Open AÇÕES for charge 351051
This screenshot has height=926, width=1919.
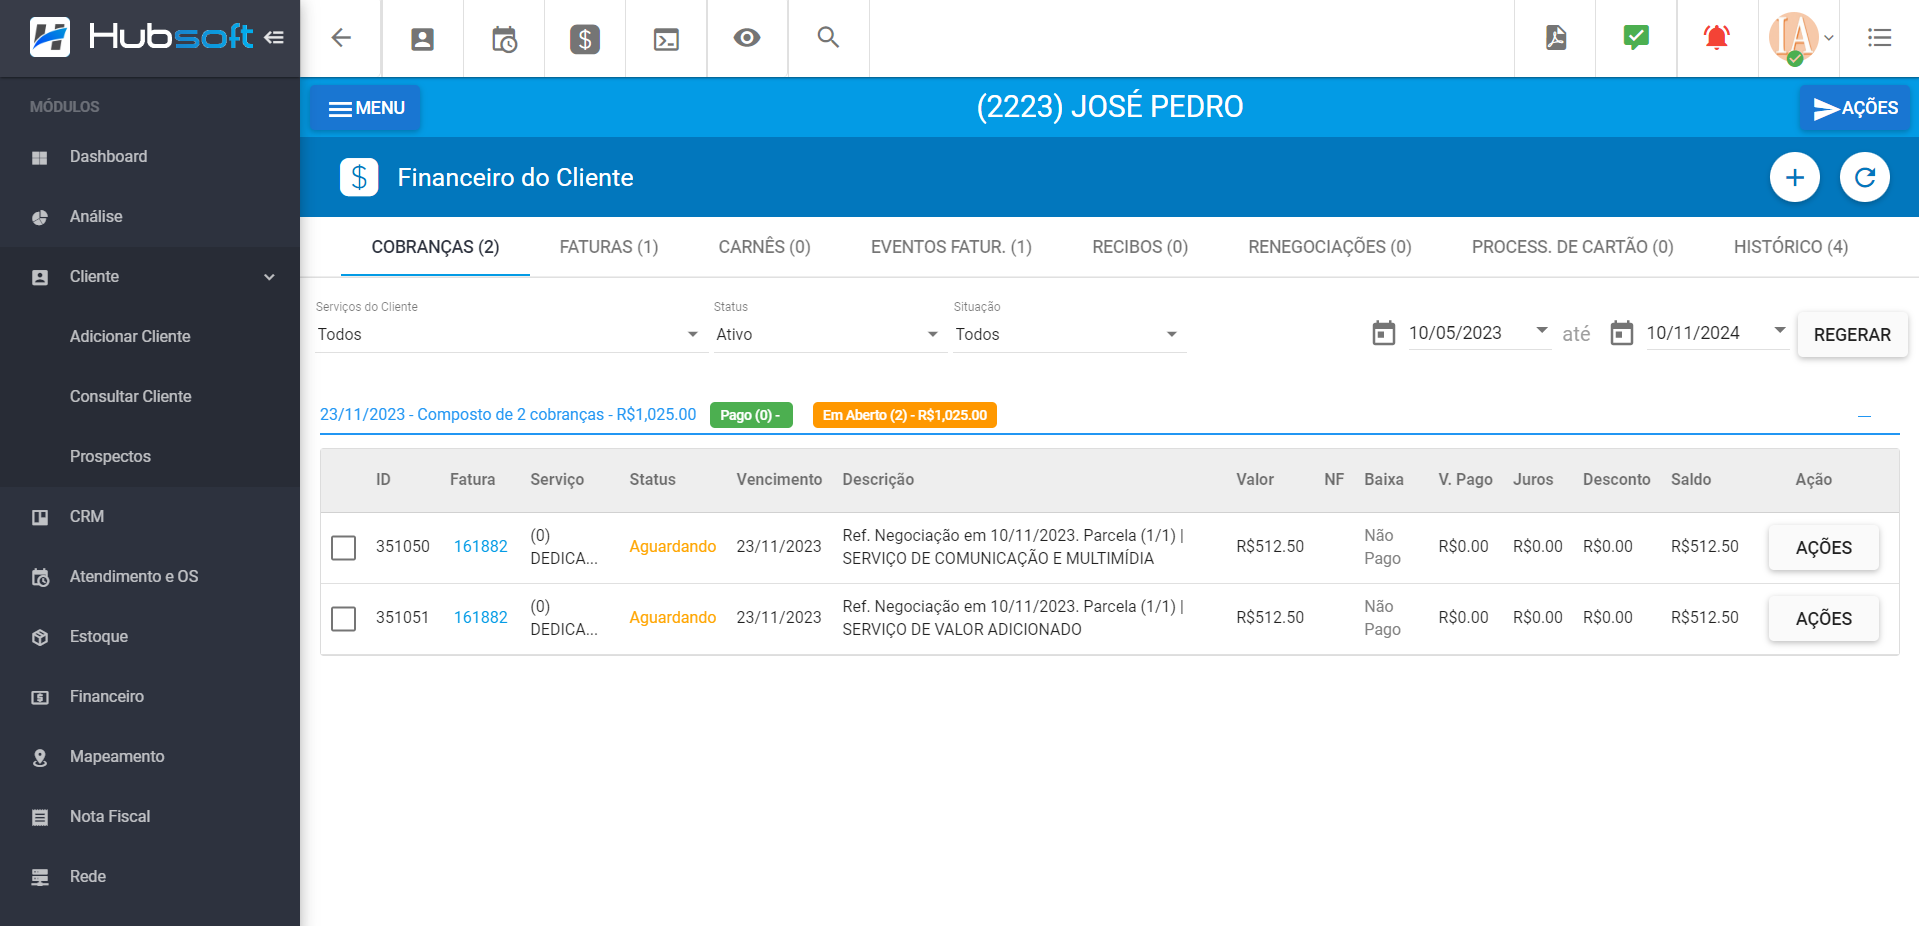(1823, 618)
